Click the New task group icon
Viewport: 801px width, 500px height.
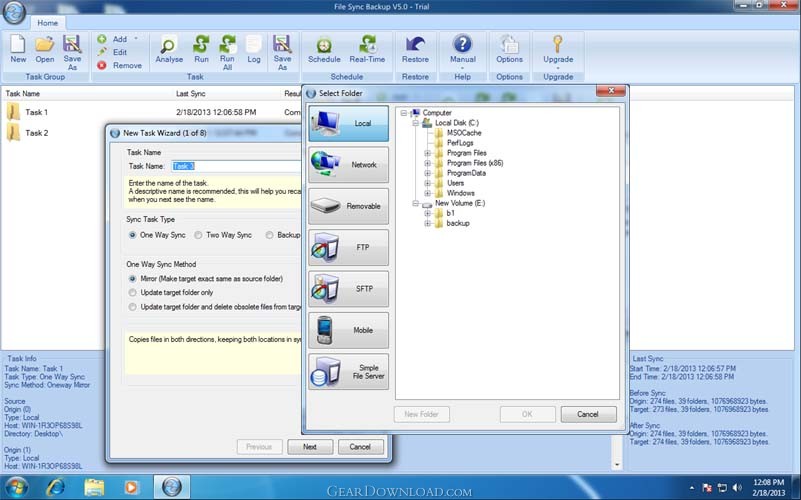pyautogui.click(x=18, y=50)
